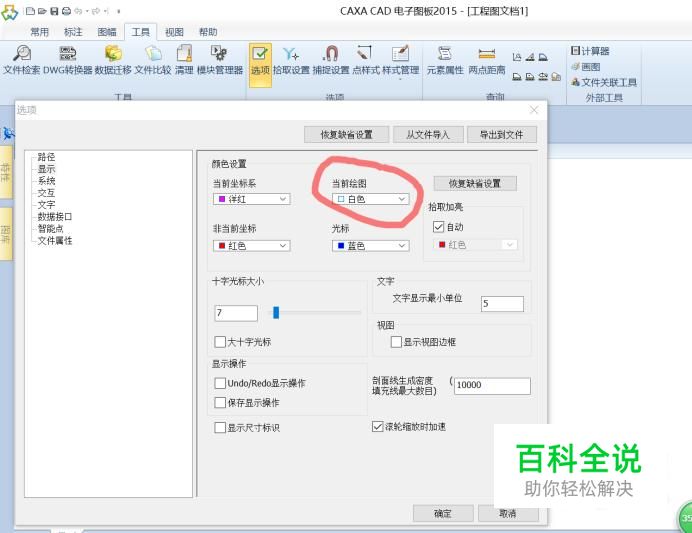Toggle the 自动 pick highlight checkbox

point(438,227)
